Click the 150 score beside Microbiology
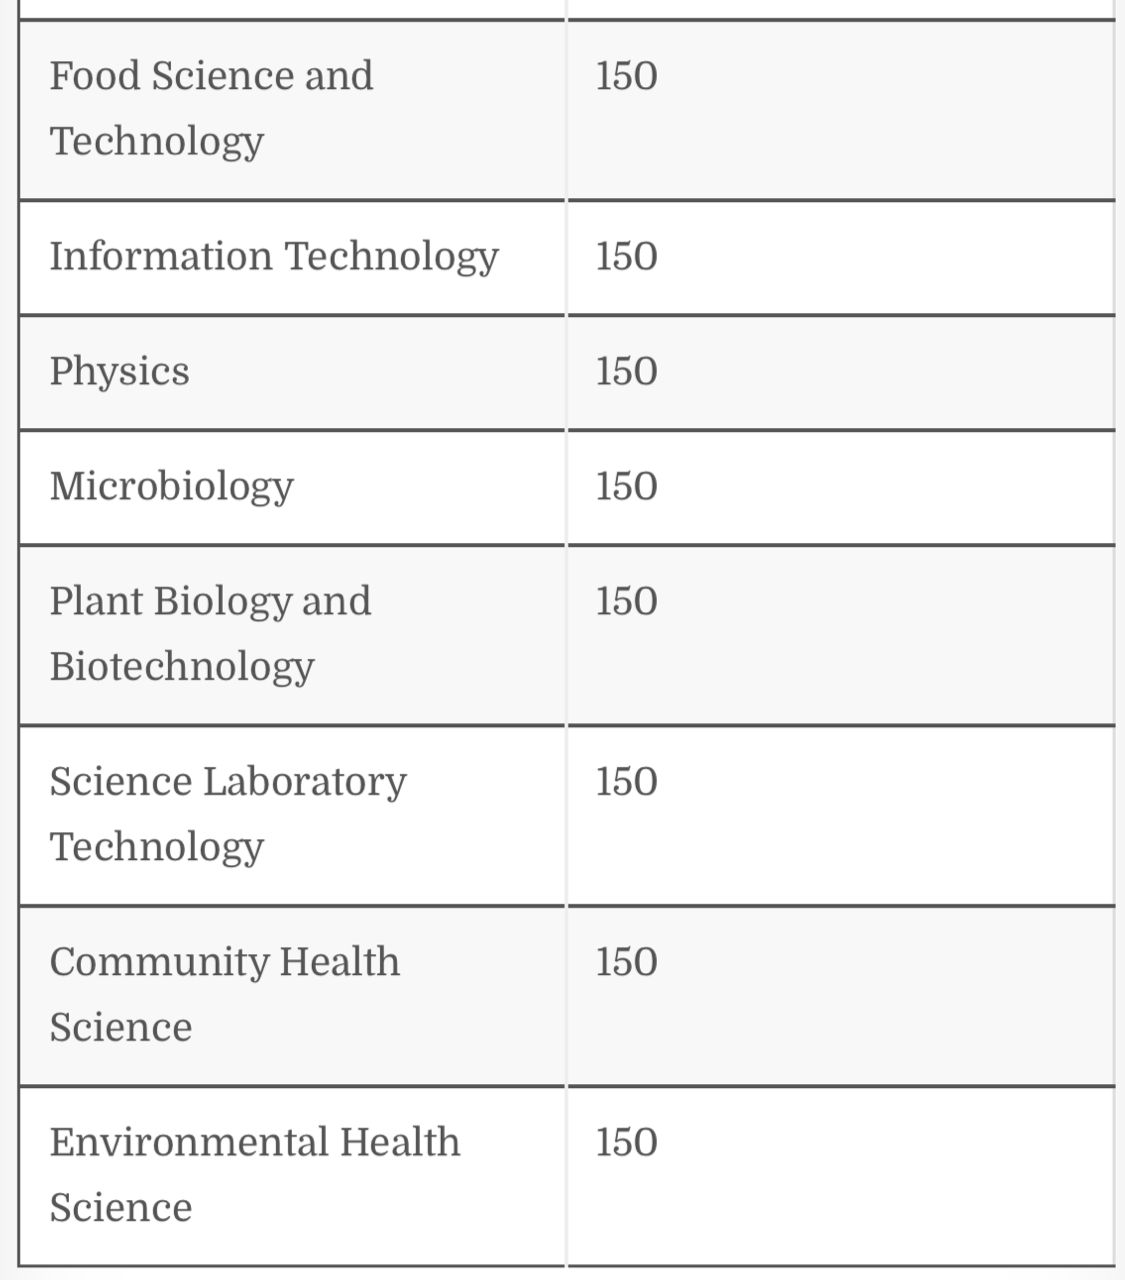This screenshot has height=1280, width=1125. tap(627, 486)
